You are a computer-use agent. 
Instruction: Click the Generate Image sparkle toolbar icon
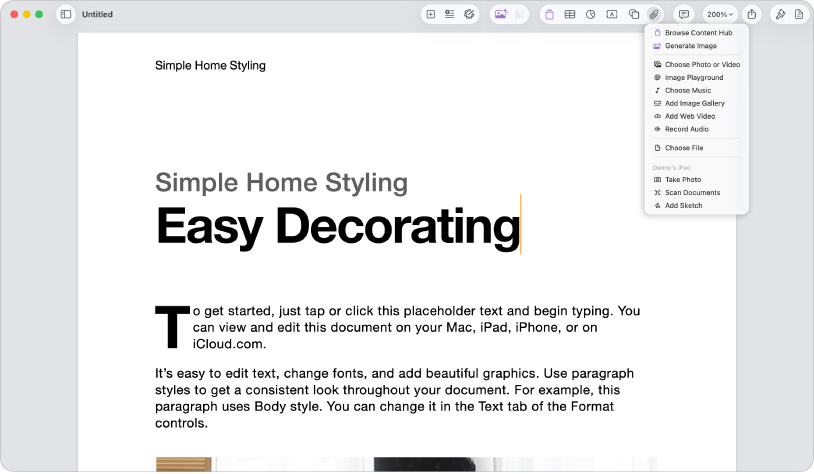501,15
